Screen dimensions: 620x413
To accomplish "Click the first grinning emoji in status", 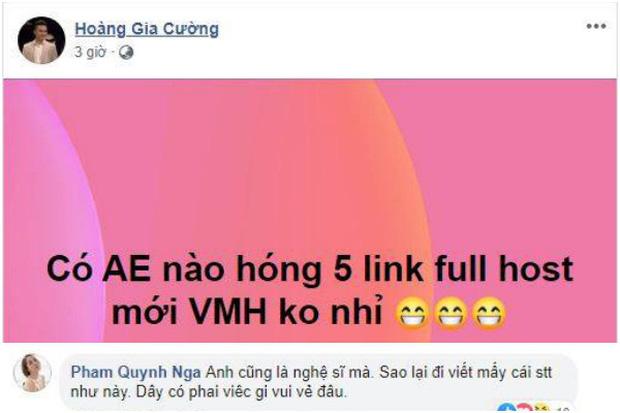I will [x=412, y=313].
